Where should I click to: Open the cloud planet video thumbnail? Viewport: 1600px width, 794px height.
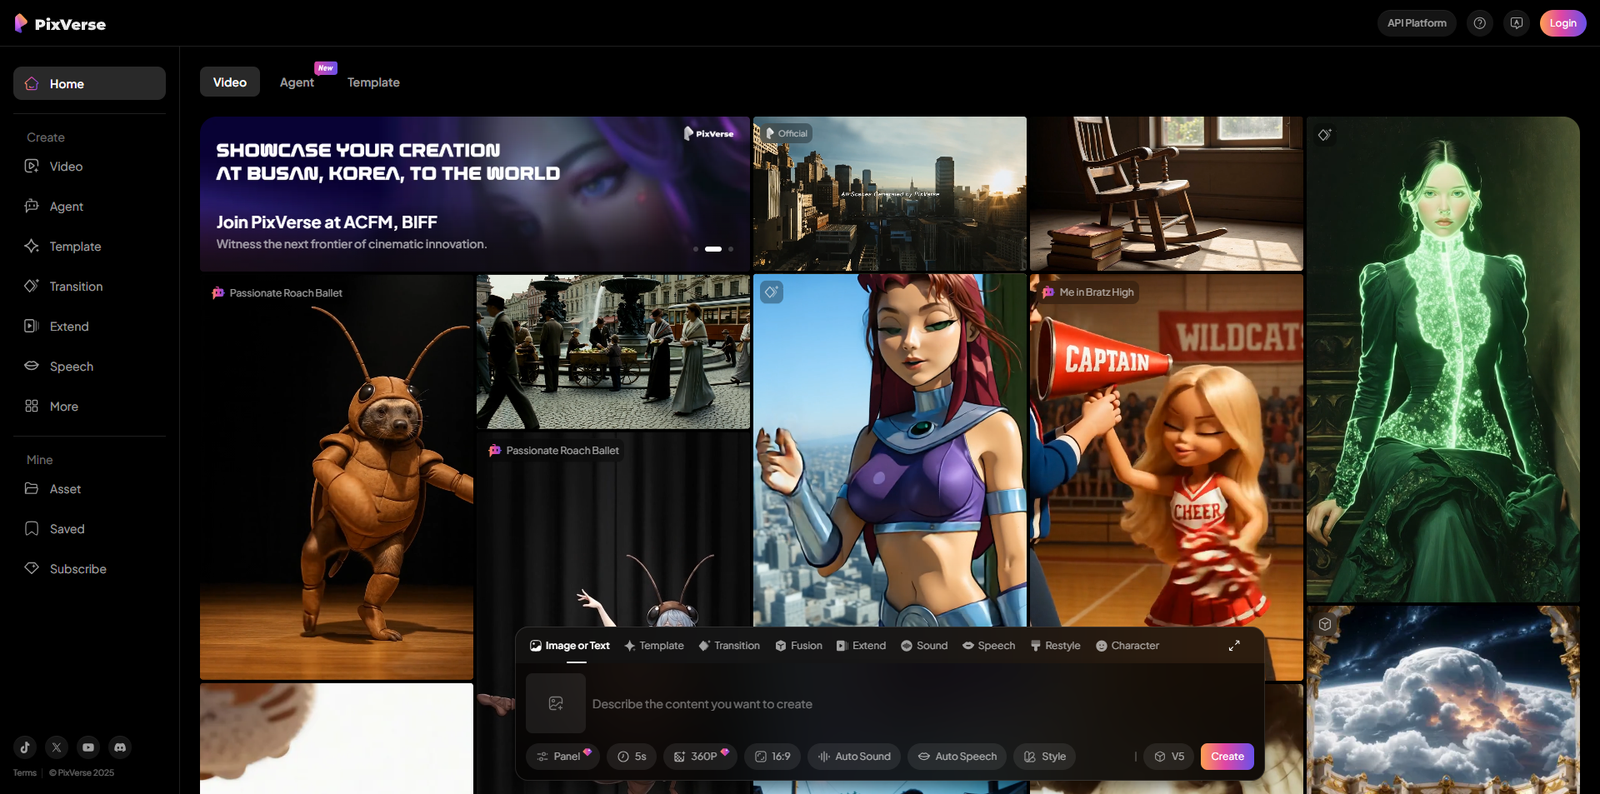coord(1443,700)
